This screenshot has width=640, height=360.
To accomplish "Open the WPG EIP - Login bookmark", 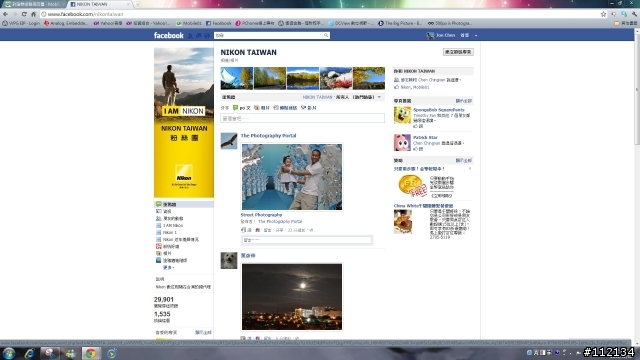I will pos(21,23).
